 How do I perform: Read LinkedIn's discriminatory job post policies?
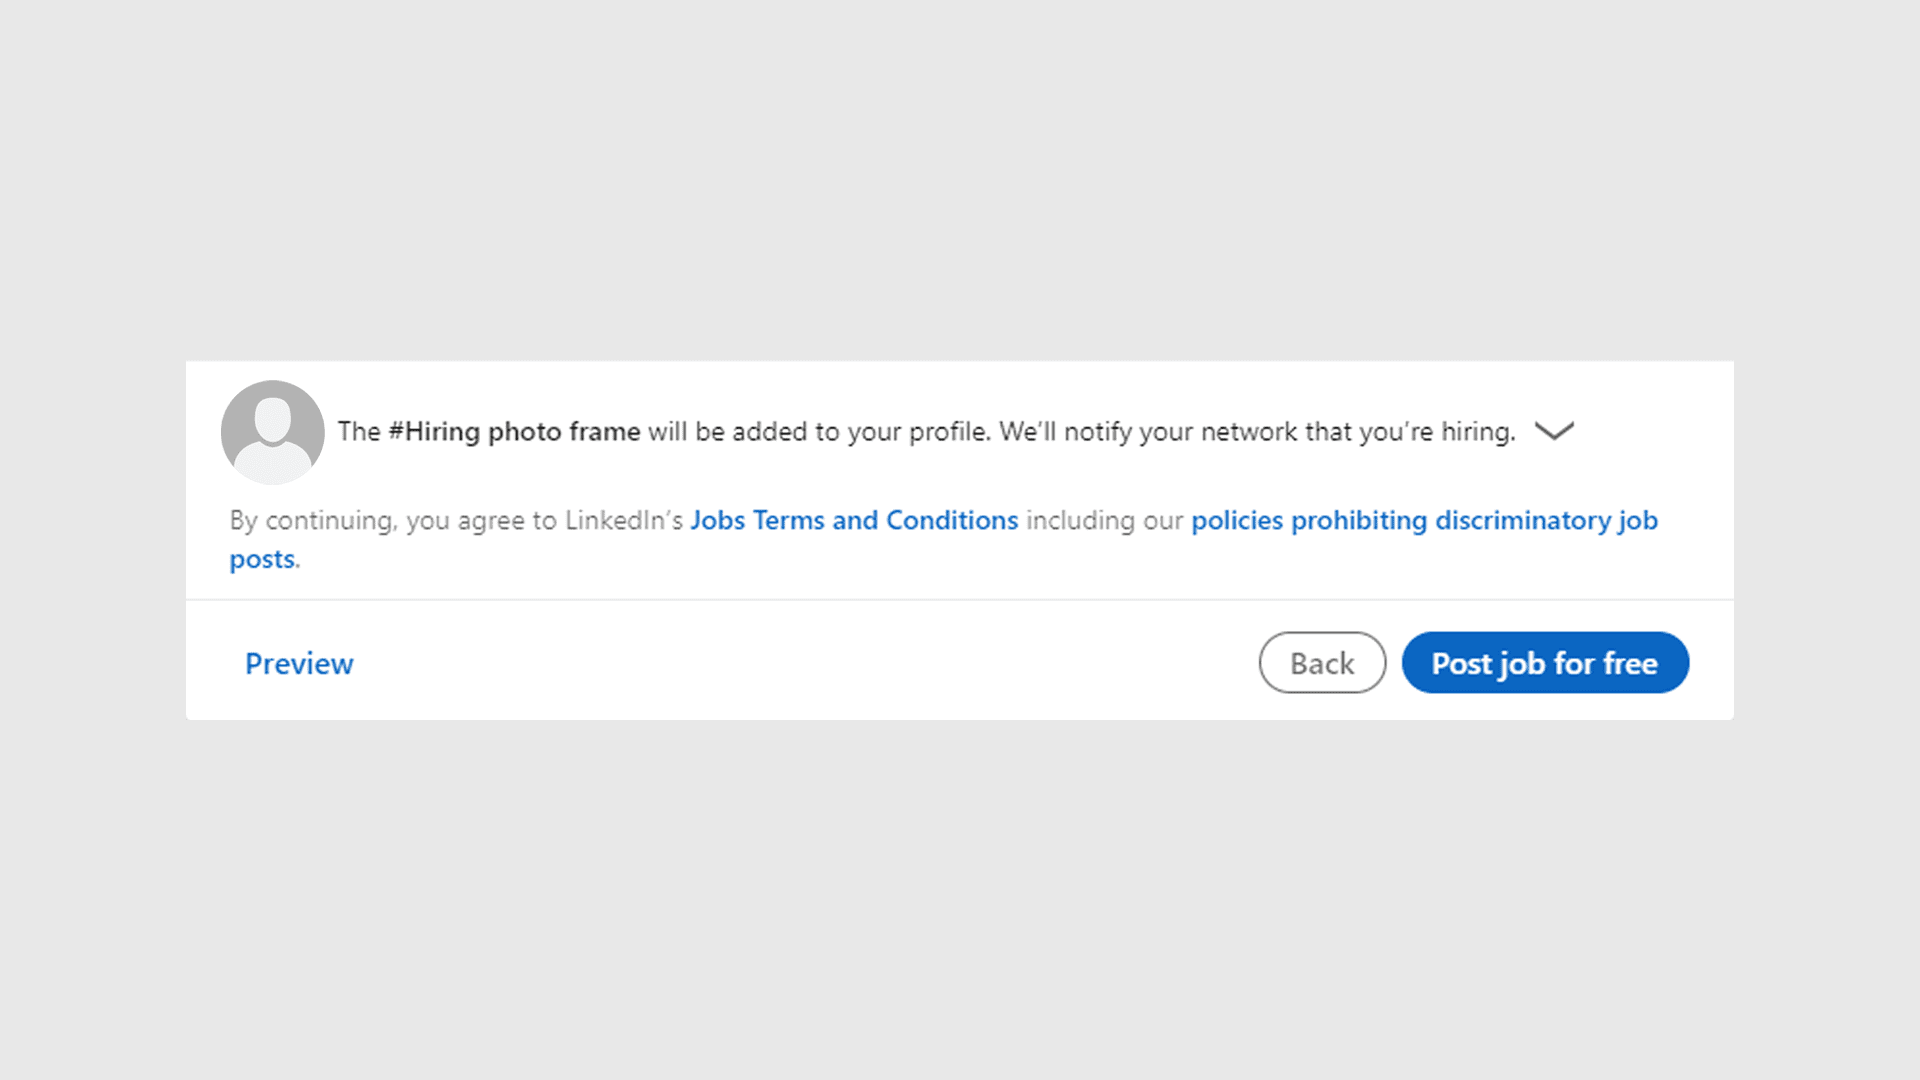point(1423,520)
